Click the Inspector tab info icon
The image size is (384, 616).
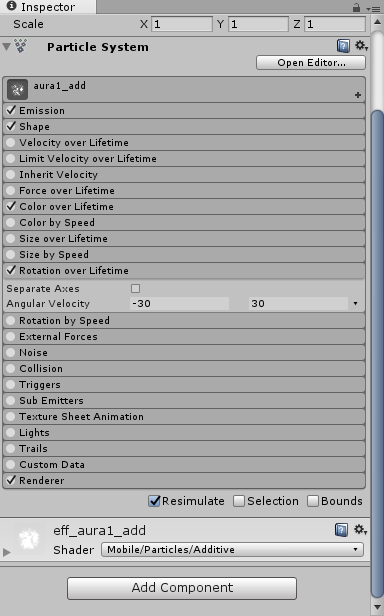[12, 6]
